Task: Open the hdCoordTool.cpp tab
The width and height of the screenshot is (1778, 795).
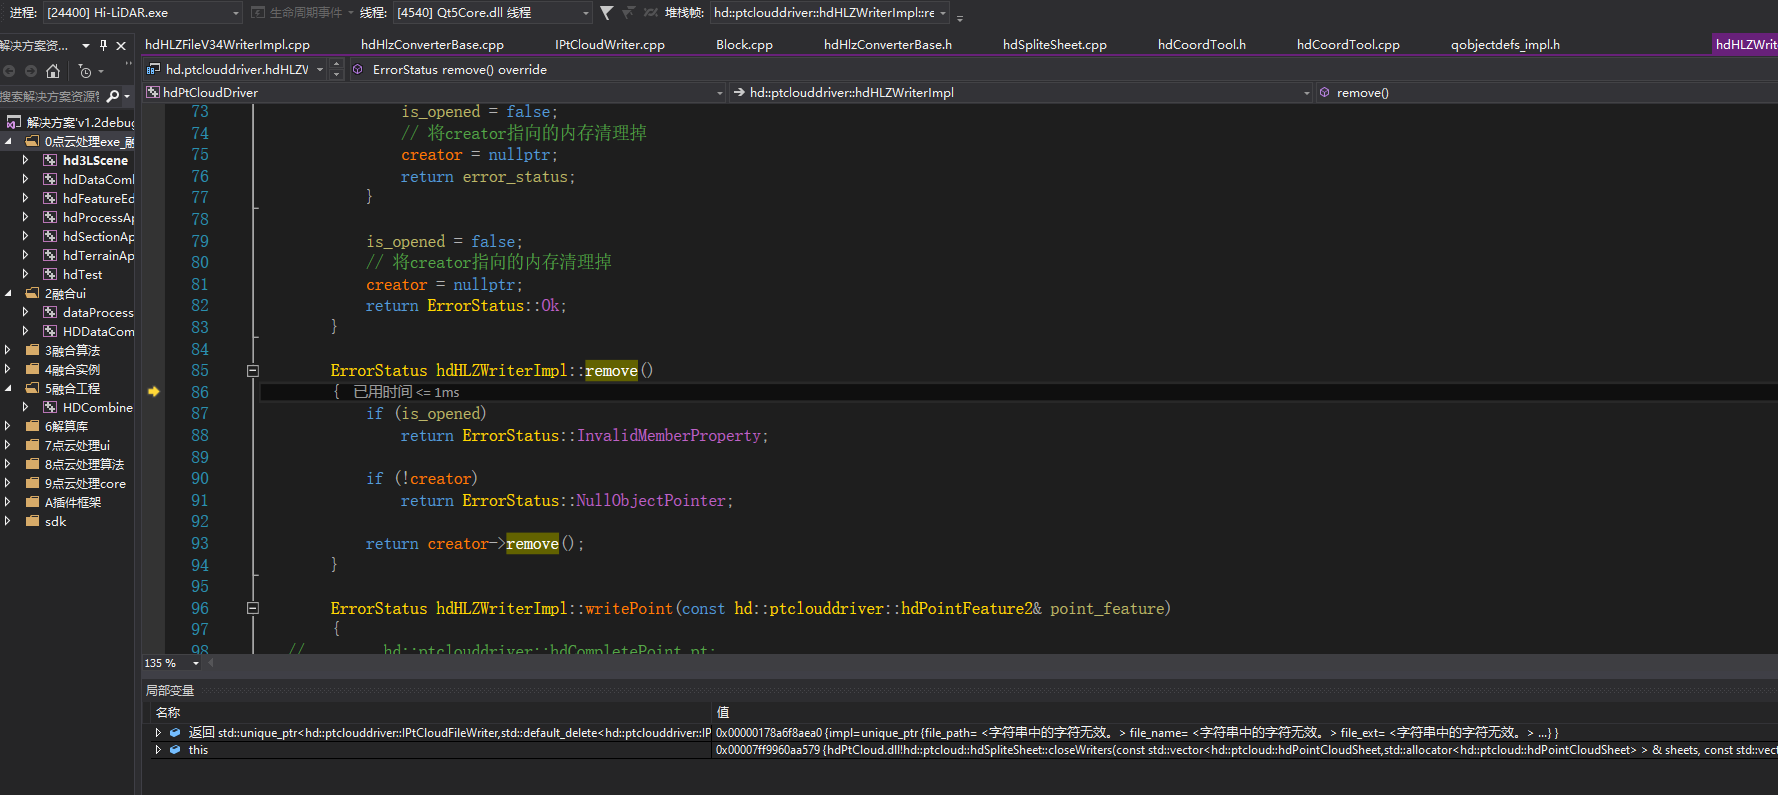Action: 1347,45
